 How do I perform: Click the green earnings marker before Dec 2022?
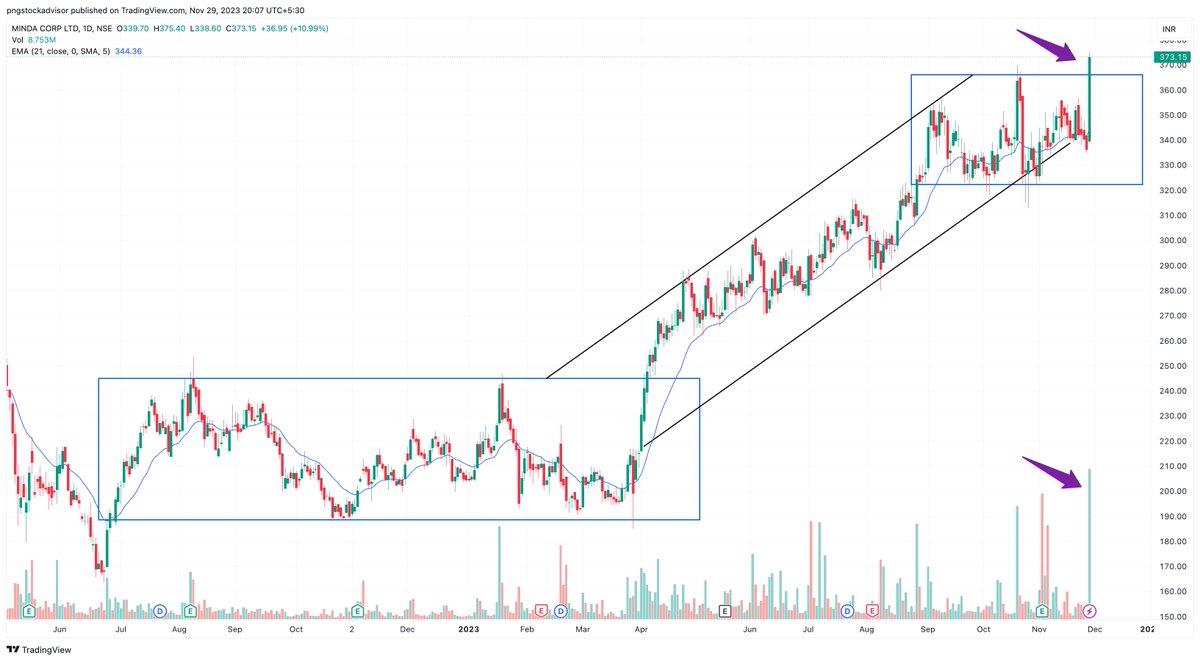(358, 610)
